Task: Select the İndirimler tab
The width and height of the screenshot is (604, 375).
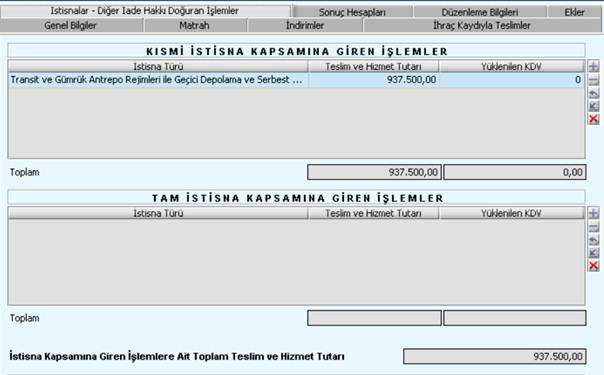Action: 305,25
